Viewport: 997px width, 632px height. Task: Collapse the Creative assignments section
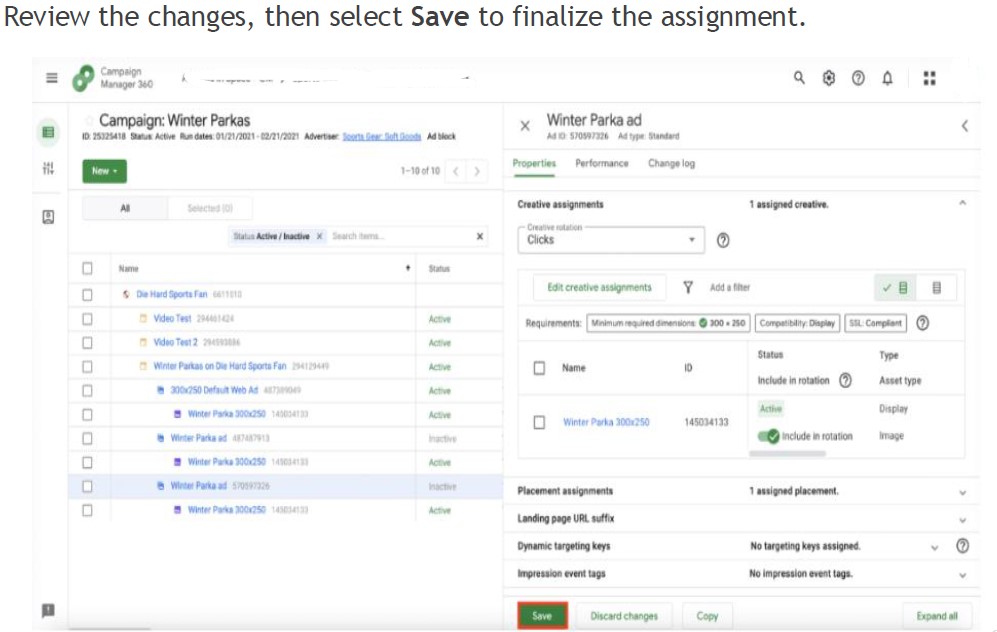tap(962, 203)
